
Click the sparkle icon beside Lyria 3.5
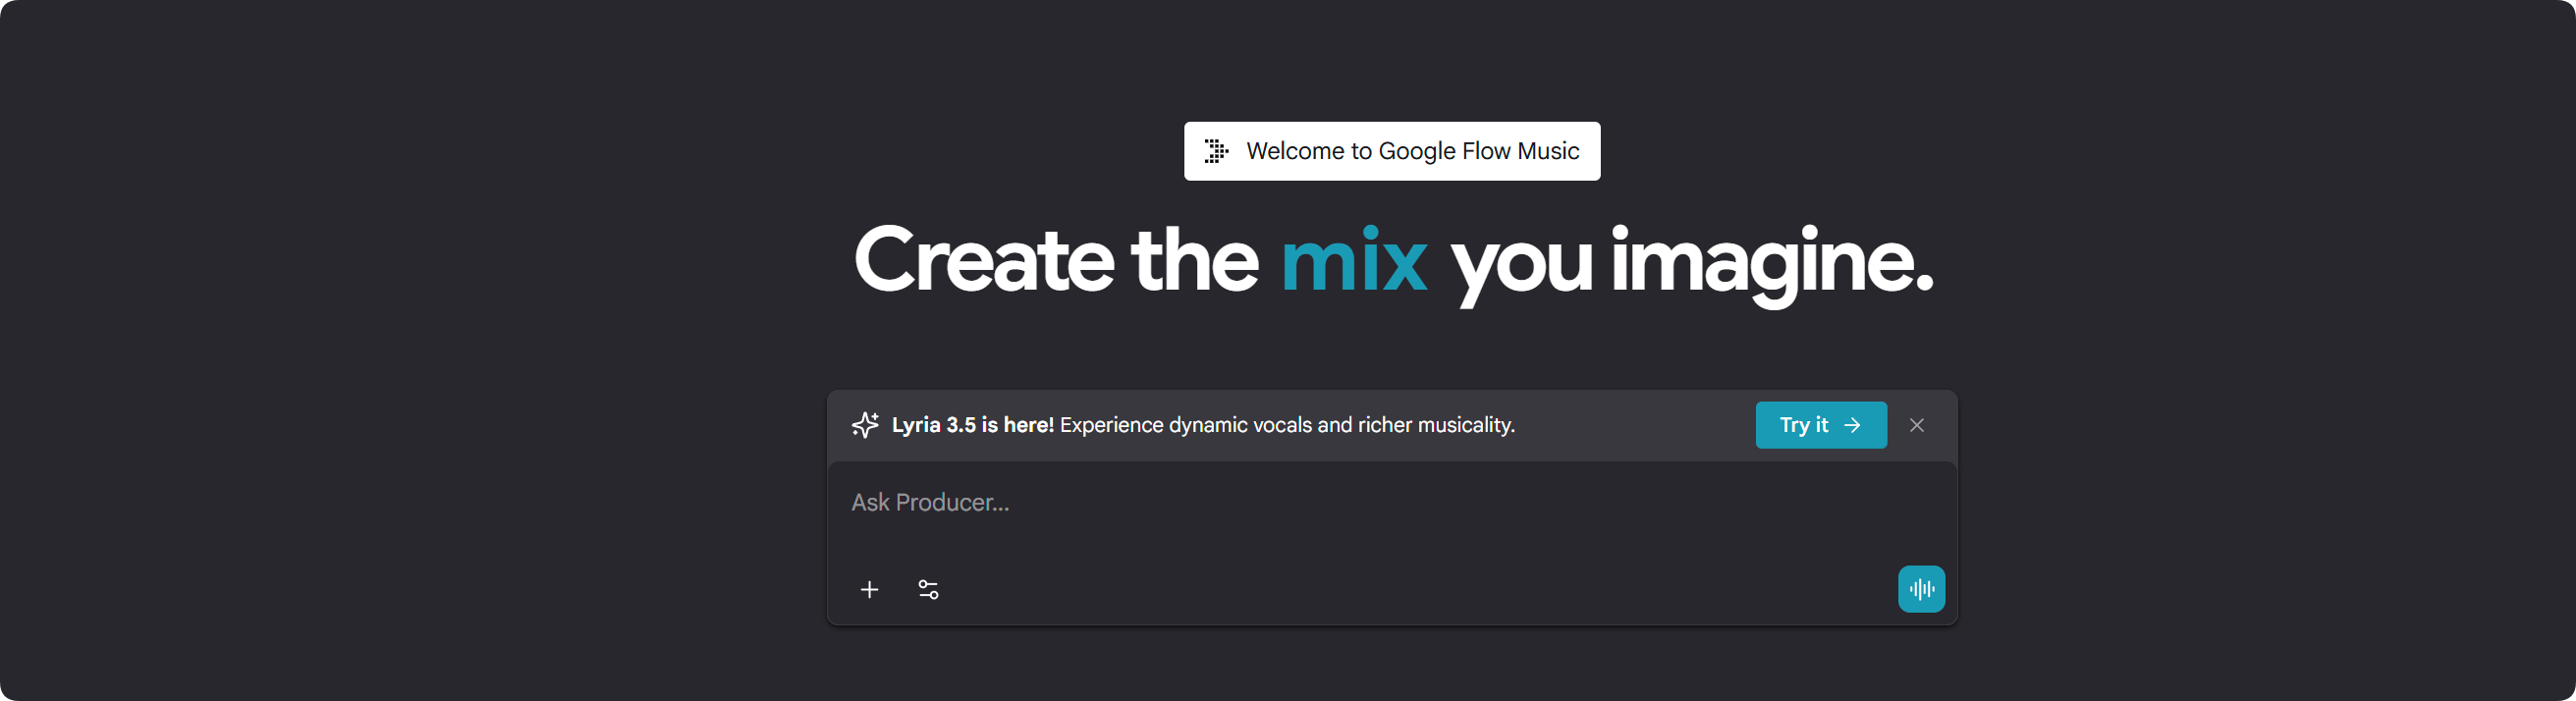[865, 425]
